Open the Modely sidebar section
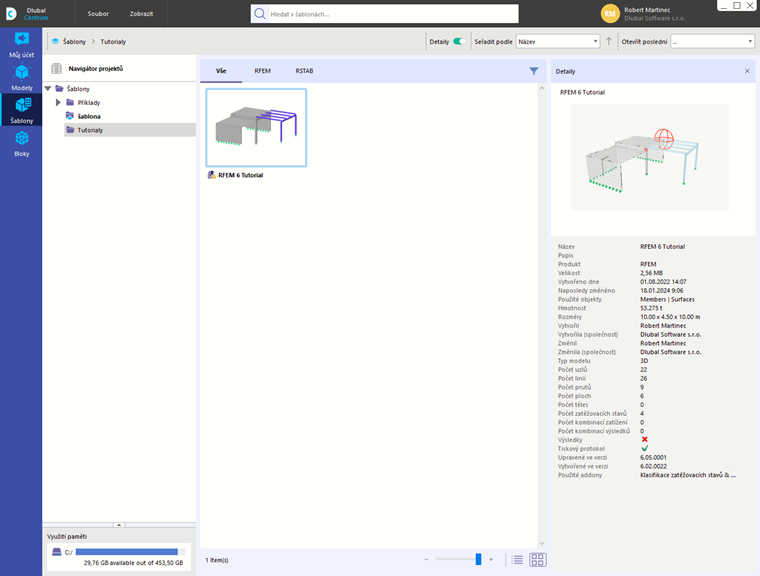Image resolution: width=760 pixels, height=576 pixels. coord(21,77)
